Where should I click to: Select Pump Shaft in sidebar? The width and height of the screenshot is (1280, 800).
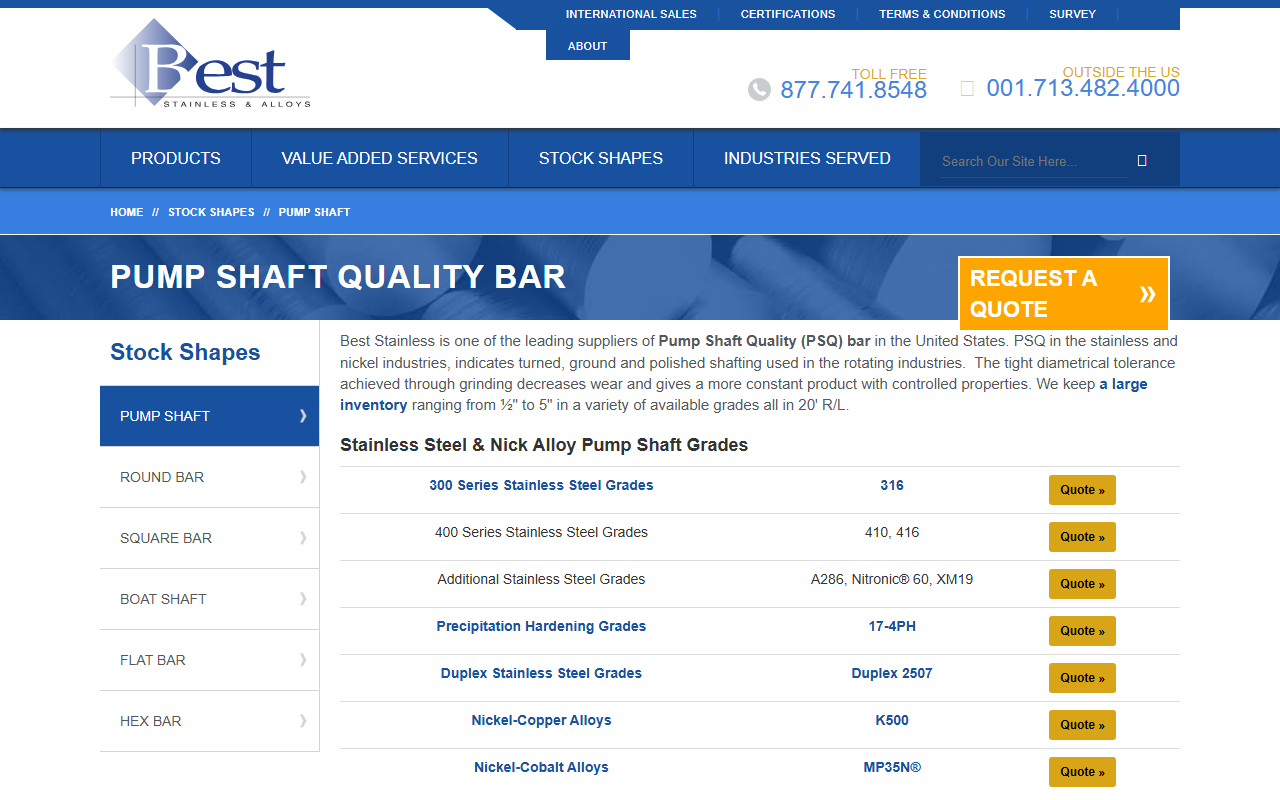(209, 416)
